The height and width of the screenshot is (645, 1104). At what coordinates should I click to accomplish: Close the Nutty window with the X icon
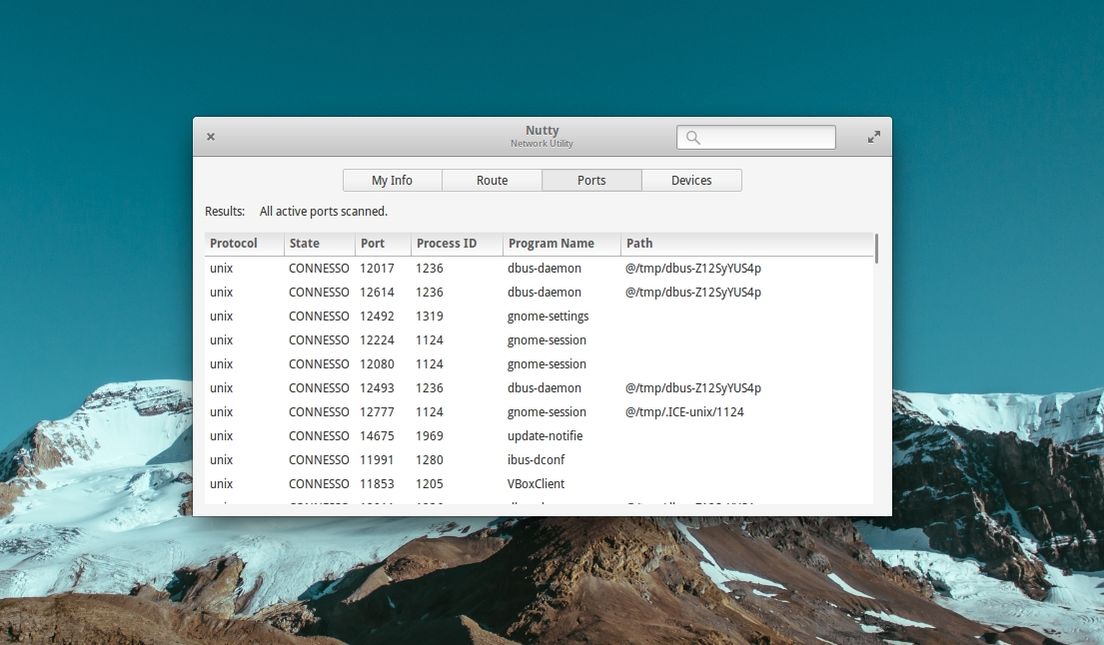point(210,137)
